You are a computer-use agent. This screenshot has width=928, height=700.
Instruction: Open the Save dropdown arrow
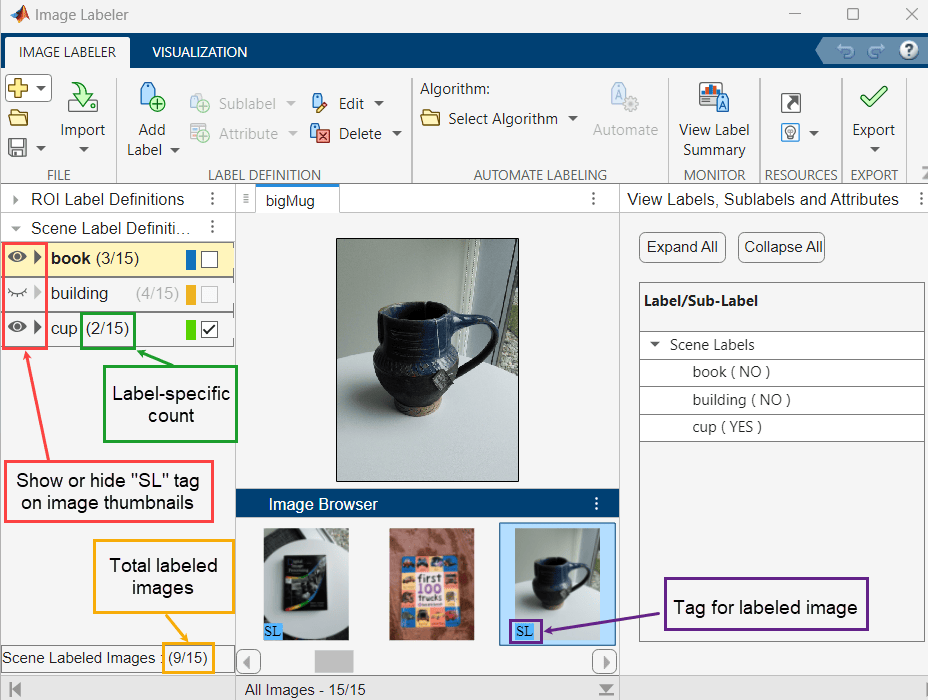point(41,148)
